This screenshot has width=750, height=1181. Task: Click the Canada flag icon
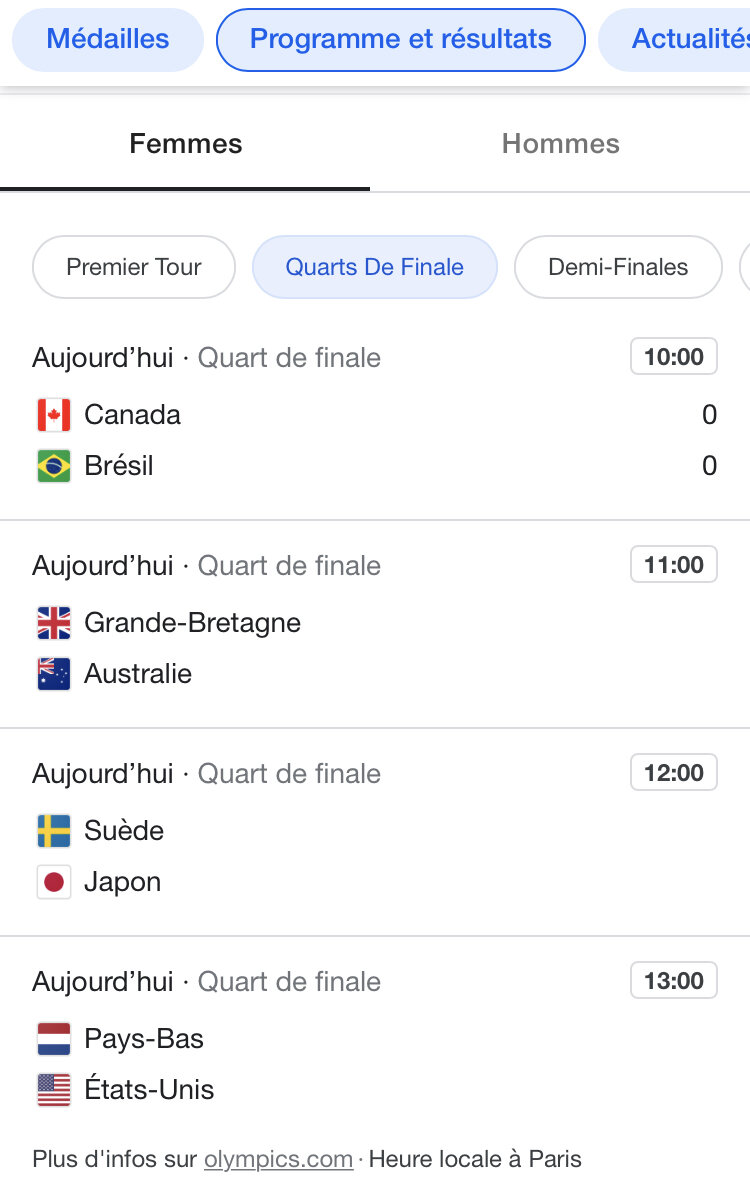53,415
